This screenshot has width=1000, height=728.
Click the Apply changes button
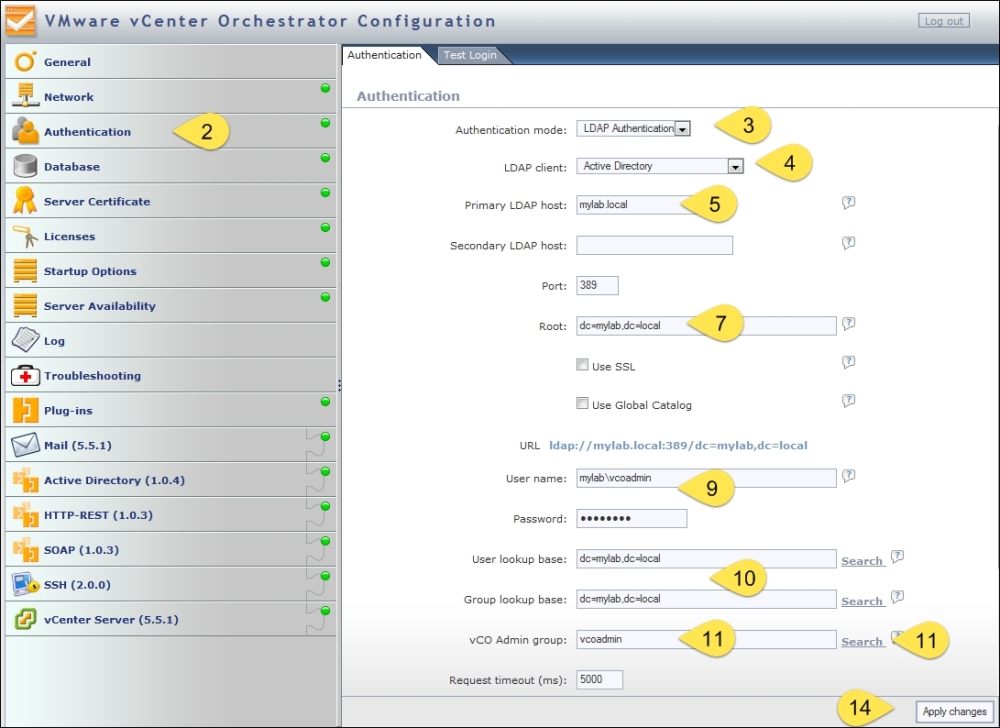[954, 712]
